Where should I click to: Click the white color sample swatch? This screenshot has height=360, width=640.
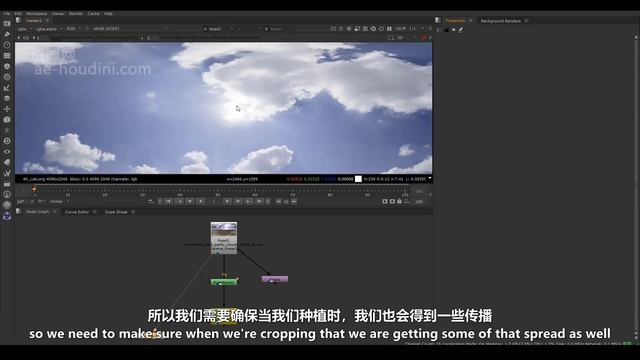tap(358, 179)
